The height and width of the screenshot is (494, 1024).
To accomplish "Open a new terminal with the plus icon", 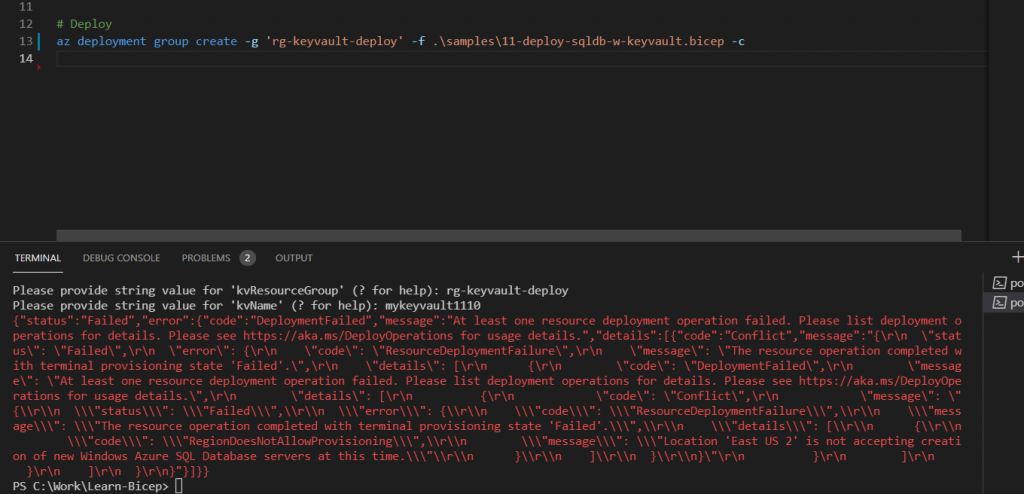I will tap(1016, 257).
